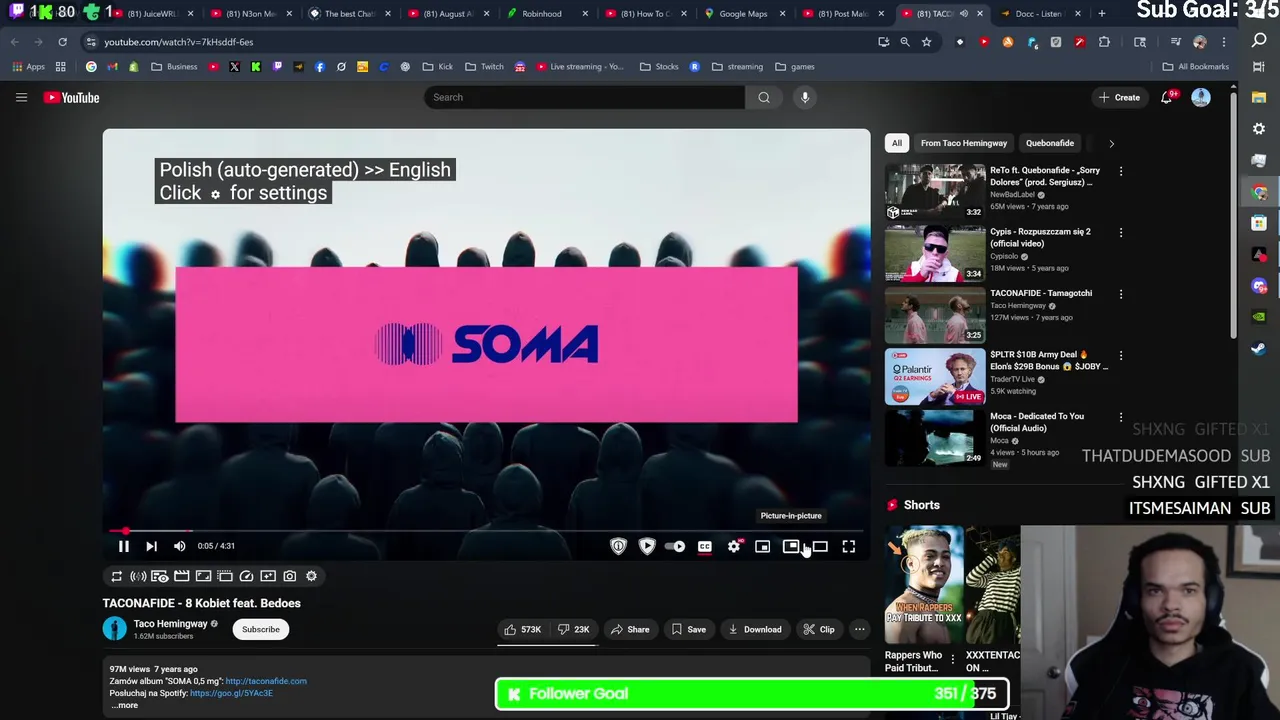Viewport: 1280px width, 720px height.
Task: Show more filter chips with arrow
Action: (1111, 143)
